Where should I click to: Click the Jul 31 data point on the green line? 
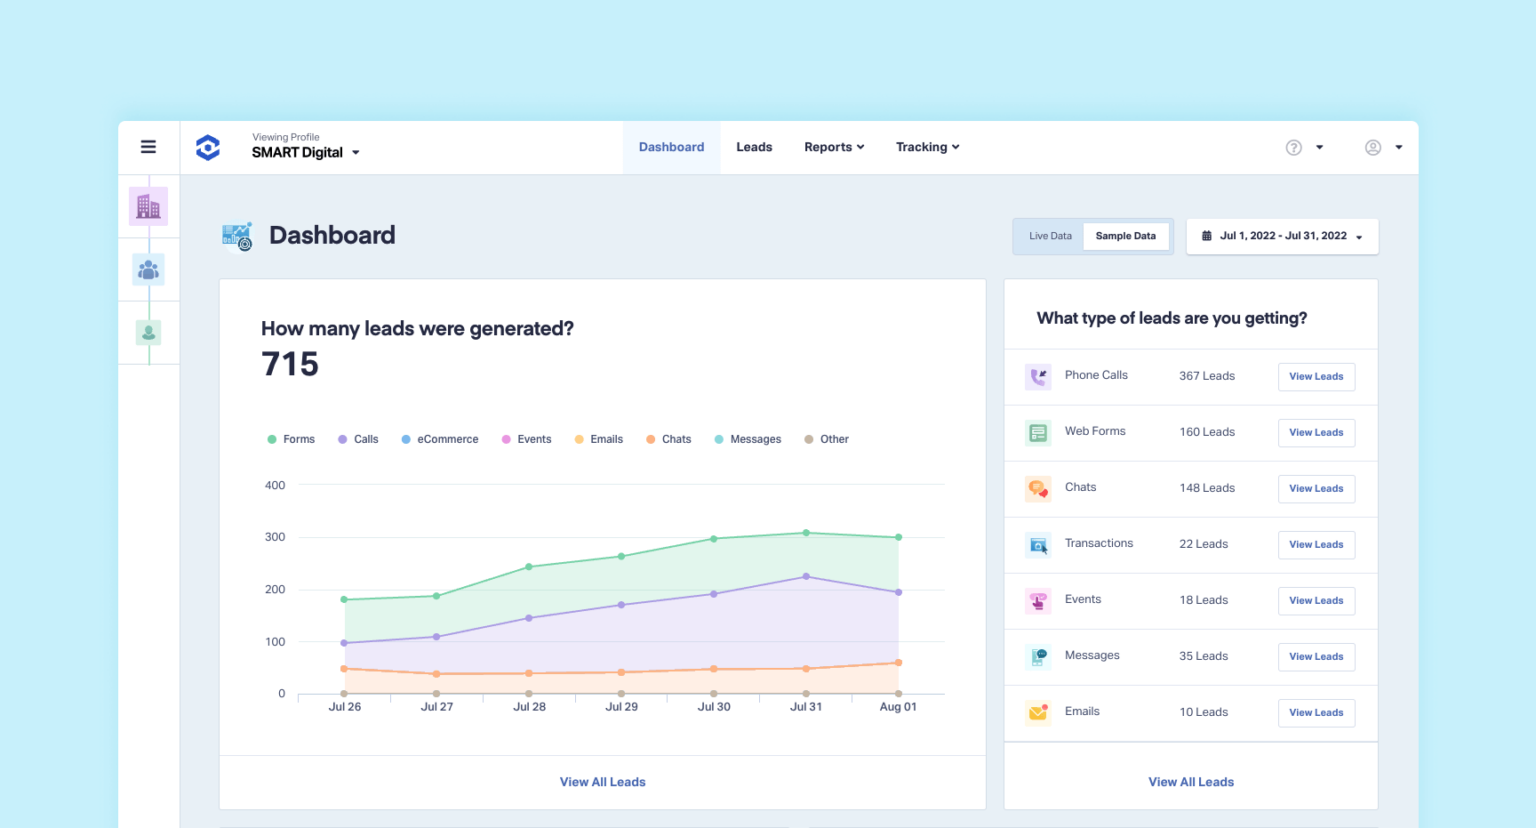[x=805, y=533]
